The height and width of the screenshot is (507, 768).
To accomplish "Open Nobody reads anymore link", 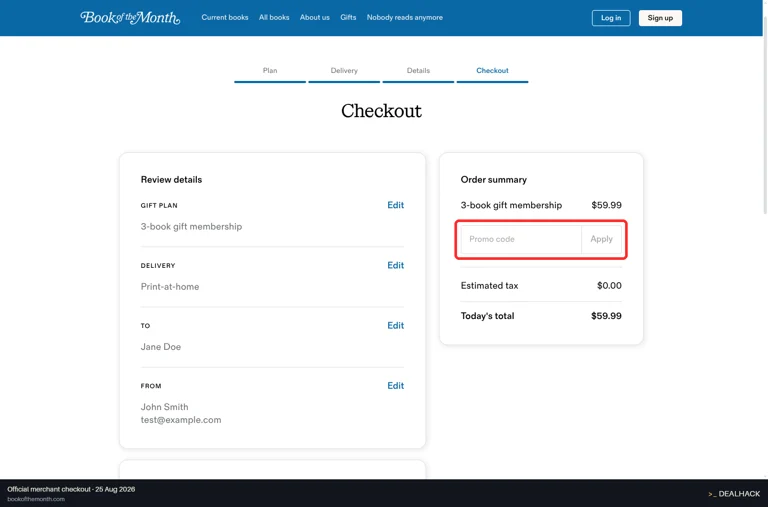I will click(x=405, y=18).
